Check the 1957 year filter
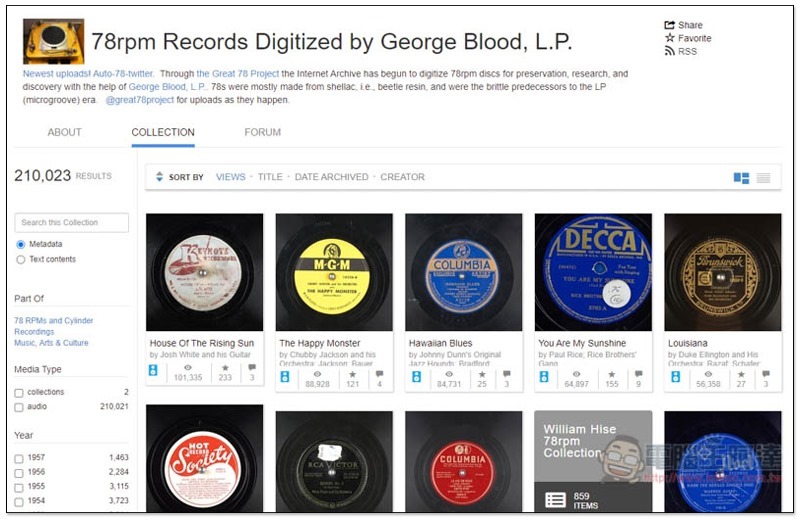The width and height of the screenshot is (800, 519). pyautogui.click(x=19, y=459)
